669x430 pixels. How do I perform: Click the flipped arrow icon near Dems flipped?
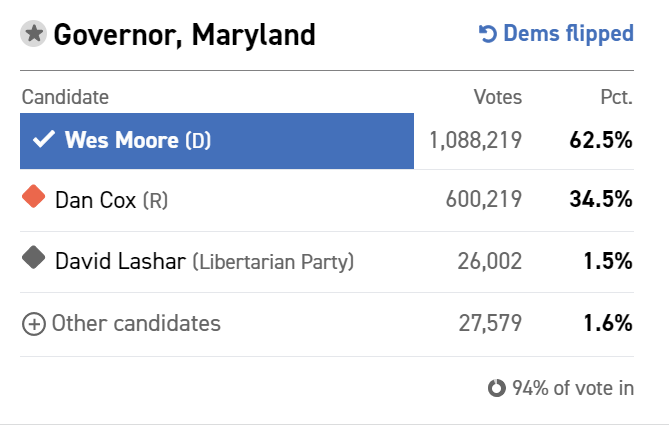[x=487, y=34]
